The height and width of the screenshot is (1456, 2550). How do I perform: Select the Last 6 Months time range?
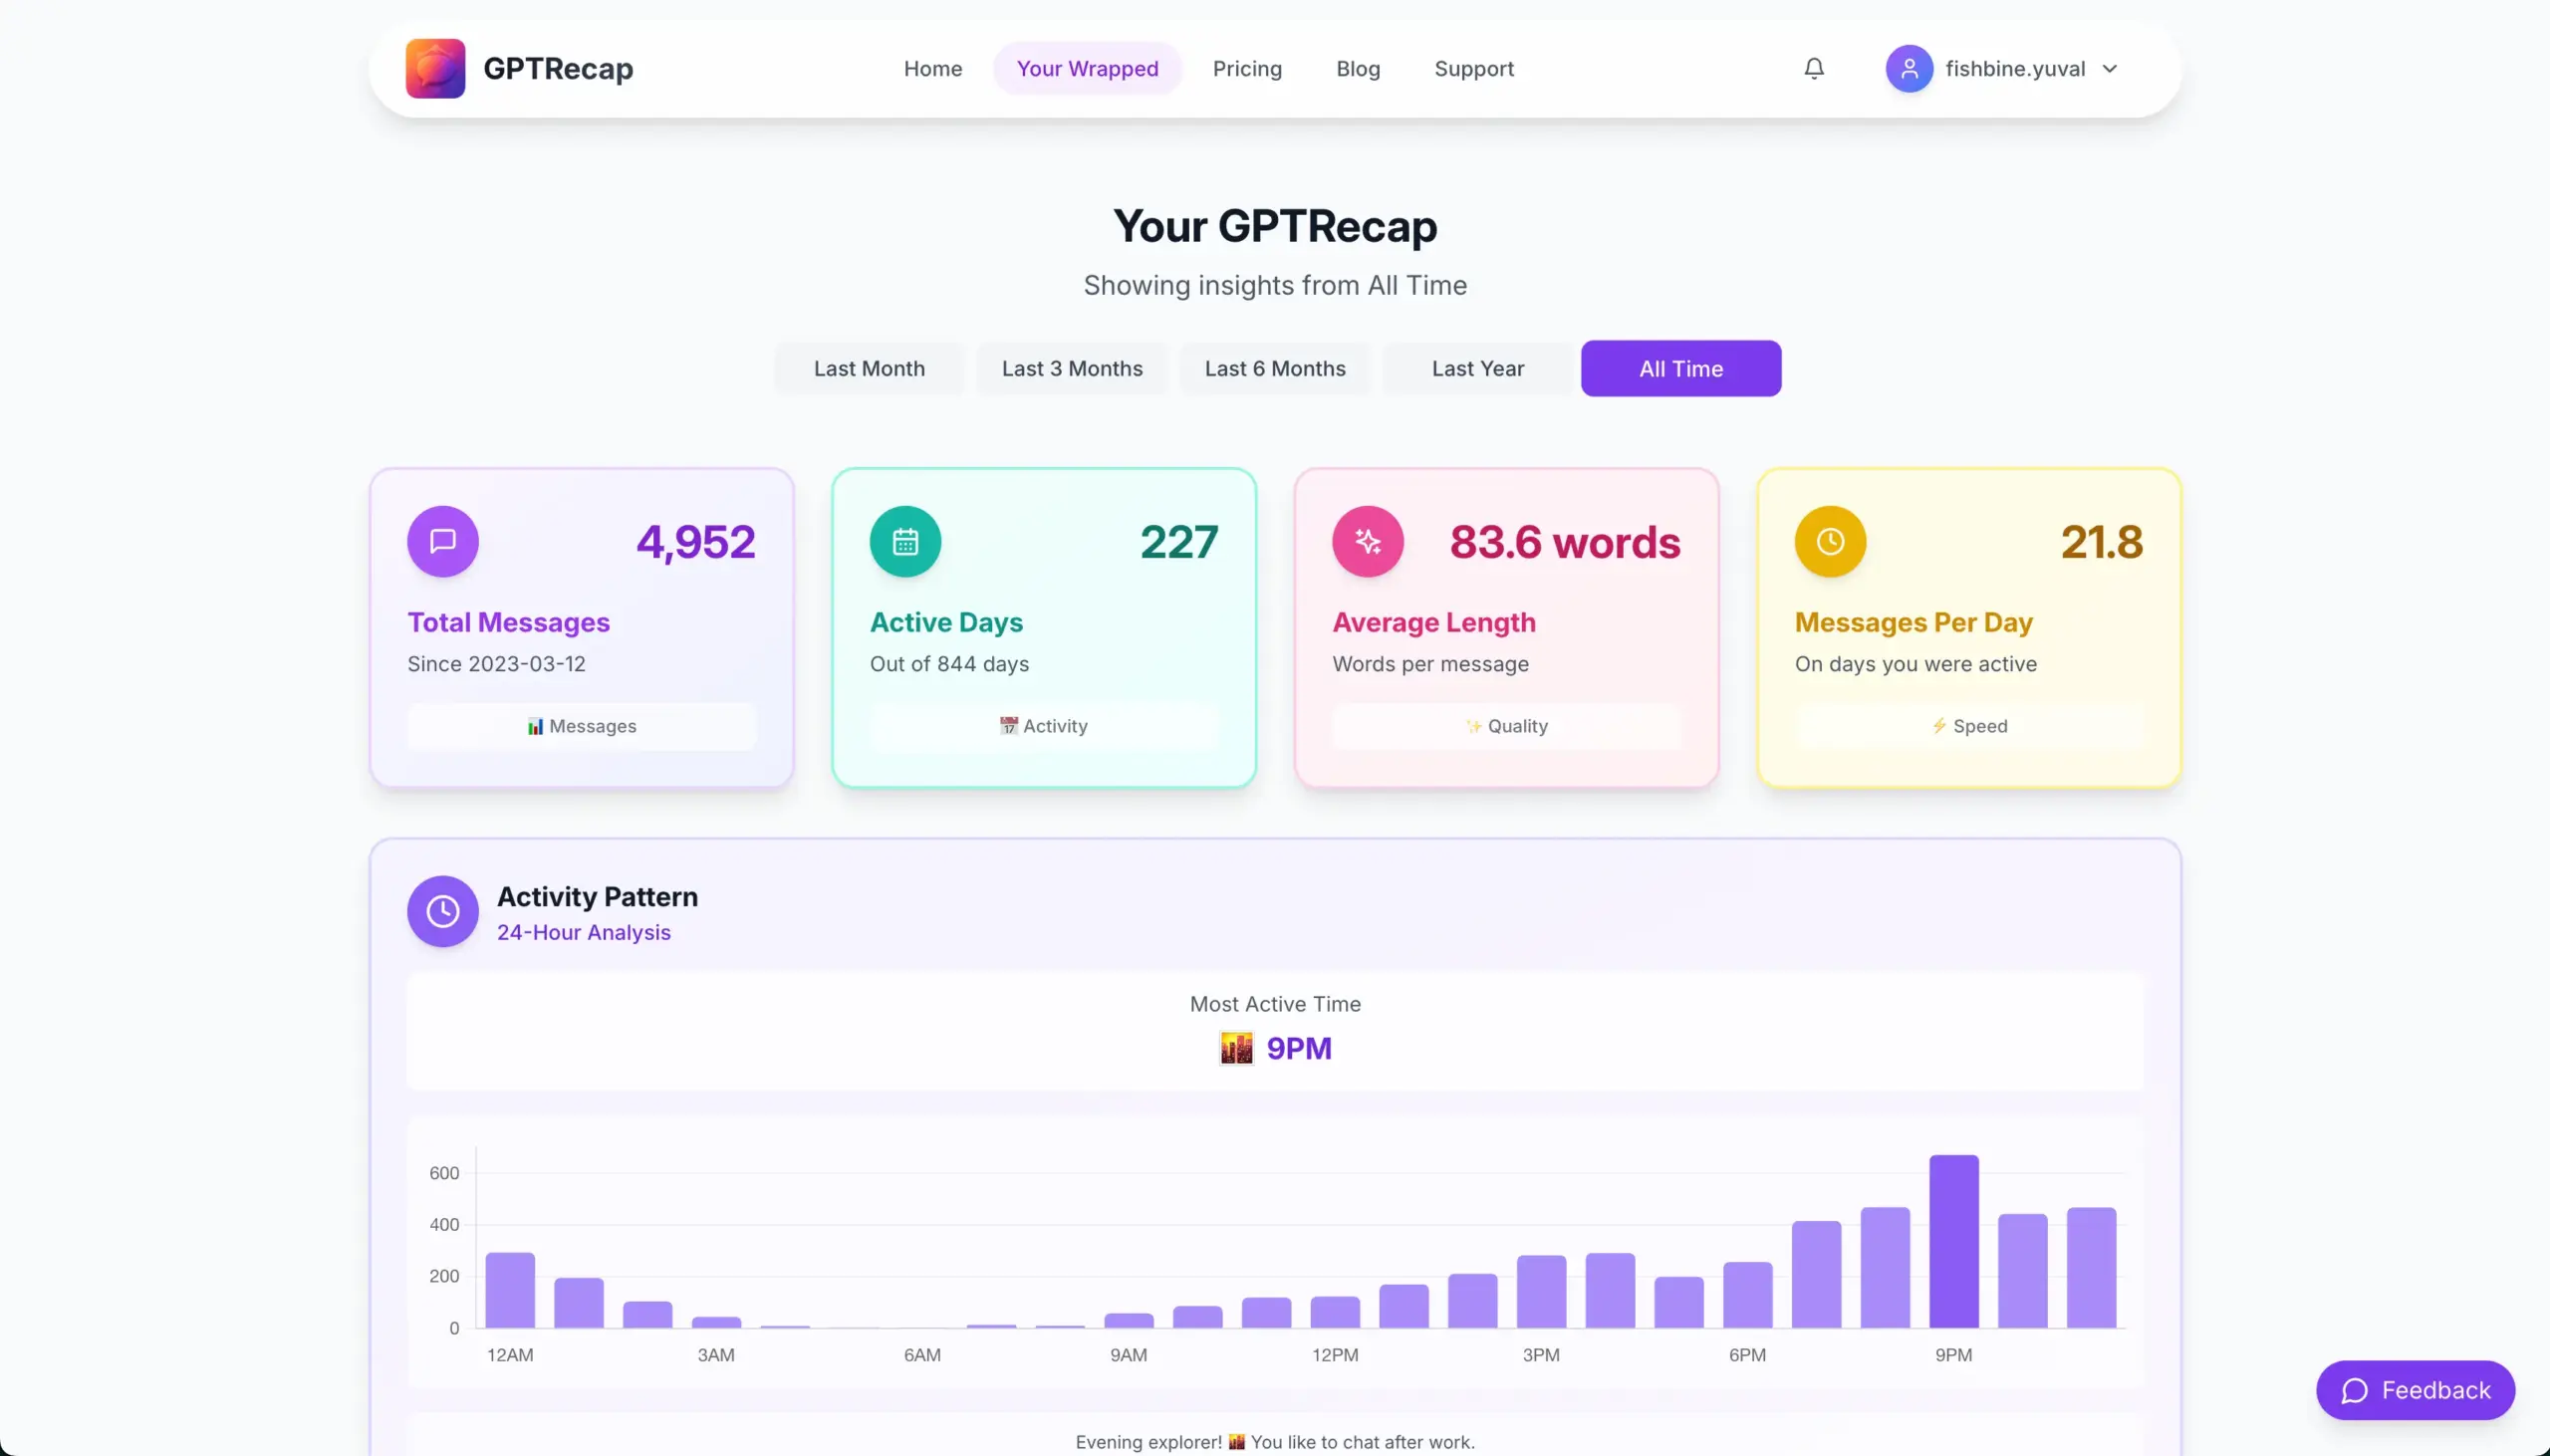pyautogui.click(x=1275, y=368)
